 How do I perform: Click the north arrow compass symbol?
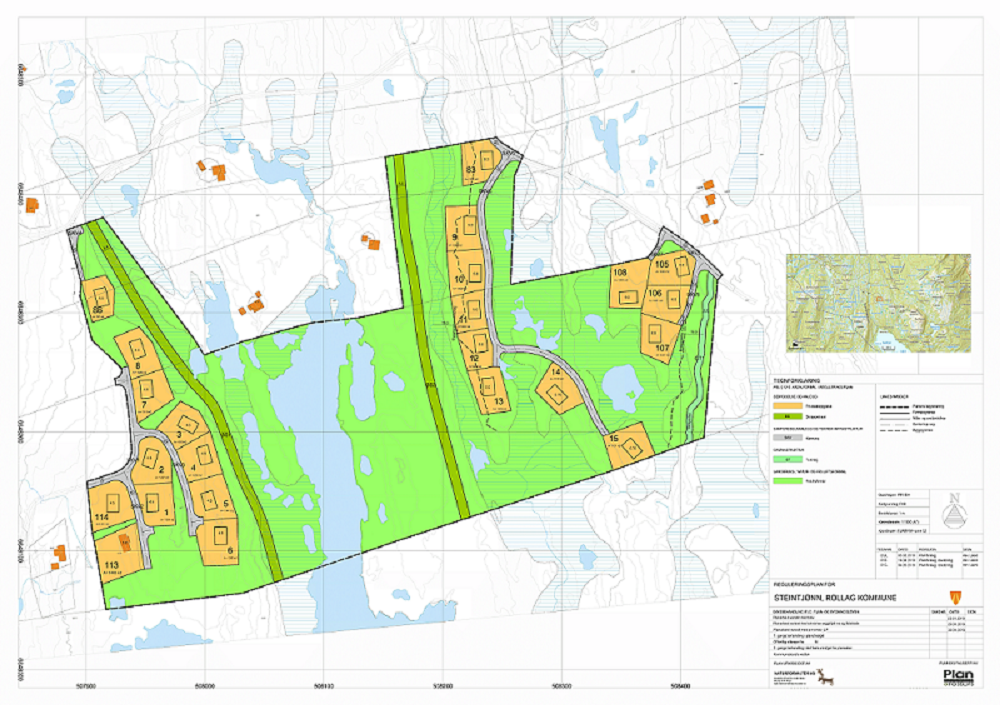958,516
